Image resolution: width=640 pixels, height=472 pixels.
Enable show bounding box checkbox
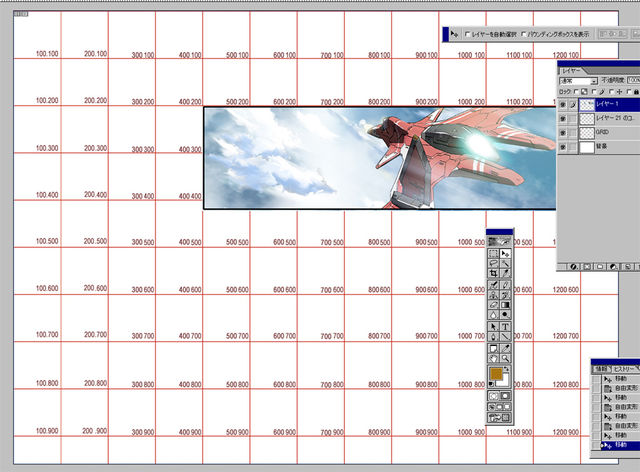524,35
